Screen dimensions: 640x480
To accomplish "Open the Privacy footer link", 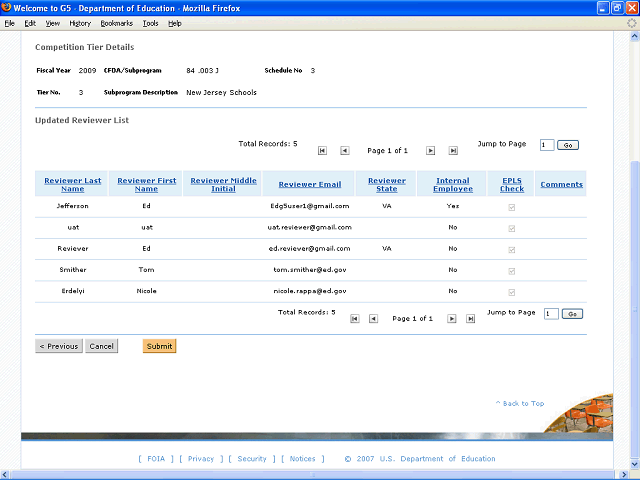I will pos(200,459).
